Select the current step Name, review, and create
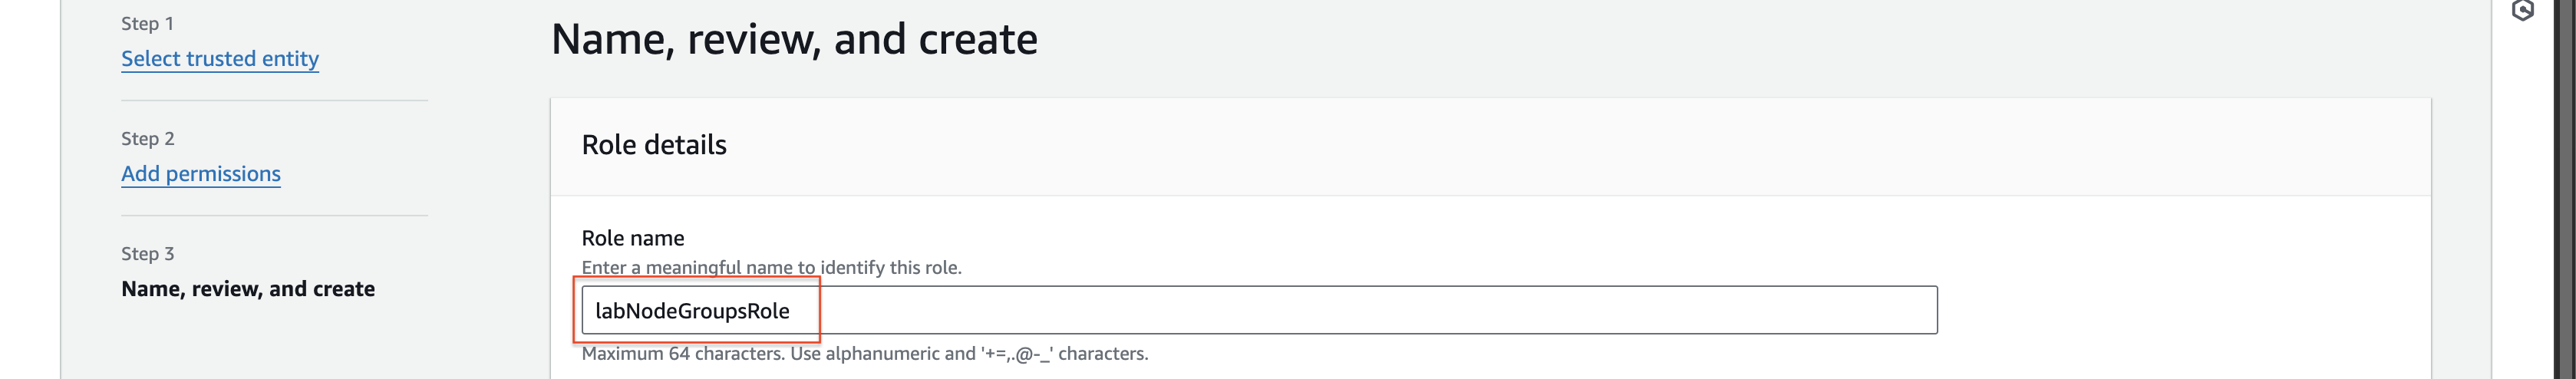The width and height of the screenshot is (2576, 379). tap(248, 289)
